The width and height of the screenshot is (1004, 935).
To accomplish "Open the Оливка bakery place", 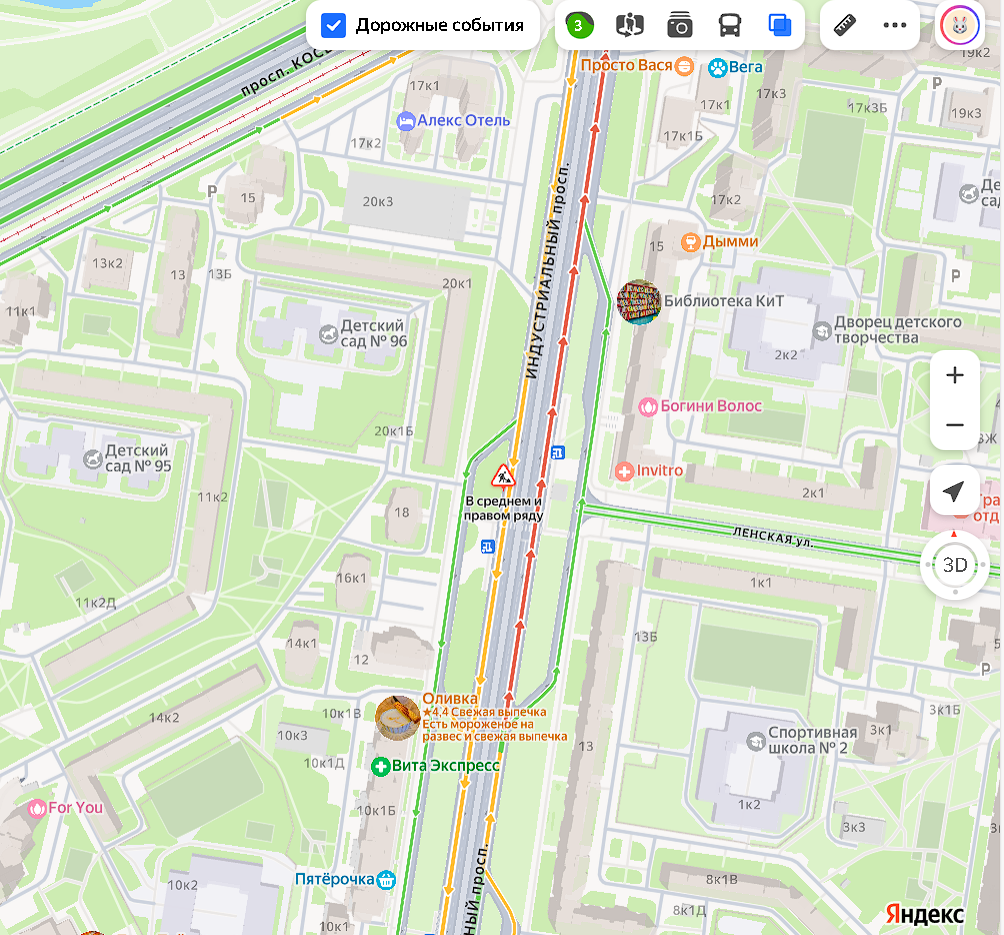I will point(397,718).
